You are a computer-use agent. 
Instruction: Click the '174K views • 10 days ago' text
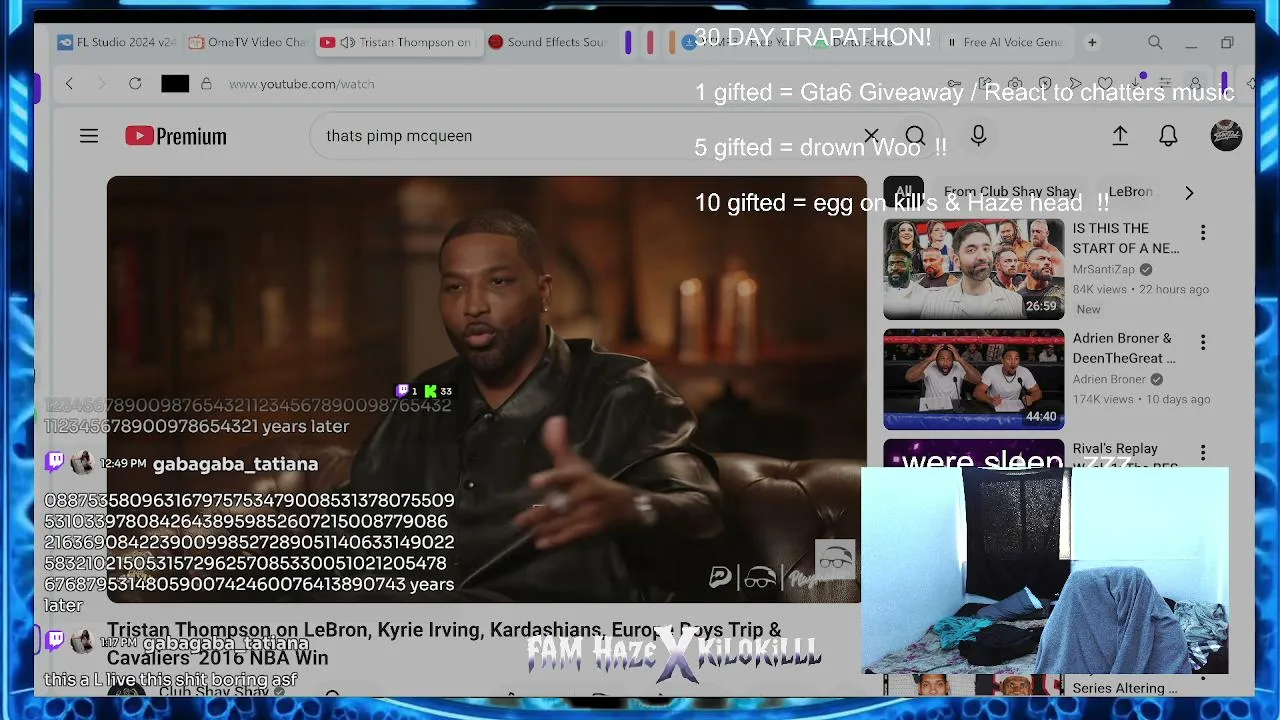click(1142, 399)
